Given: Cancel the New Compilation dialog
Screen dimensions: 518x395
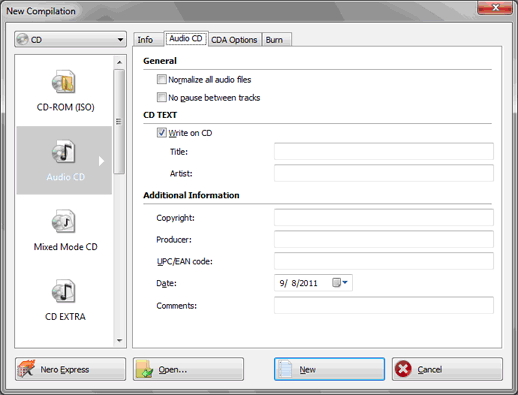Looking at the screenshot, I should [x=447, y=369].
